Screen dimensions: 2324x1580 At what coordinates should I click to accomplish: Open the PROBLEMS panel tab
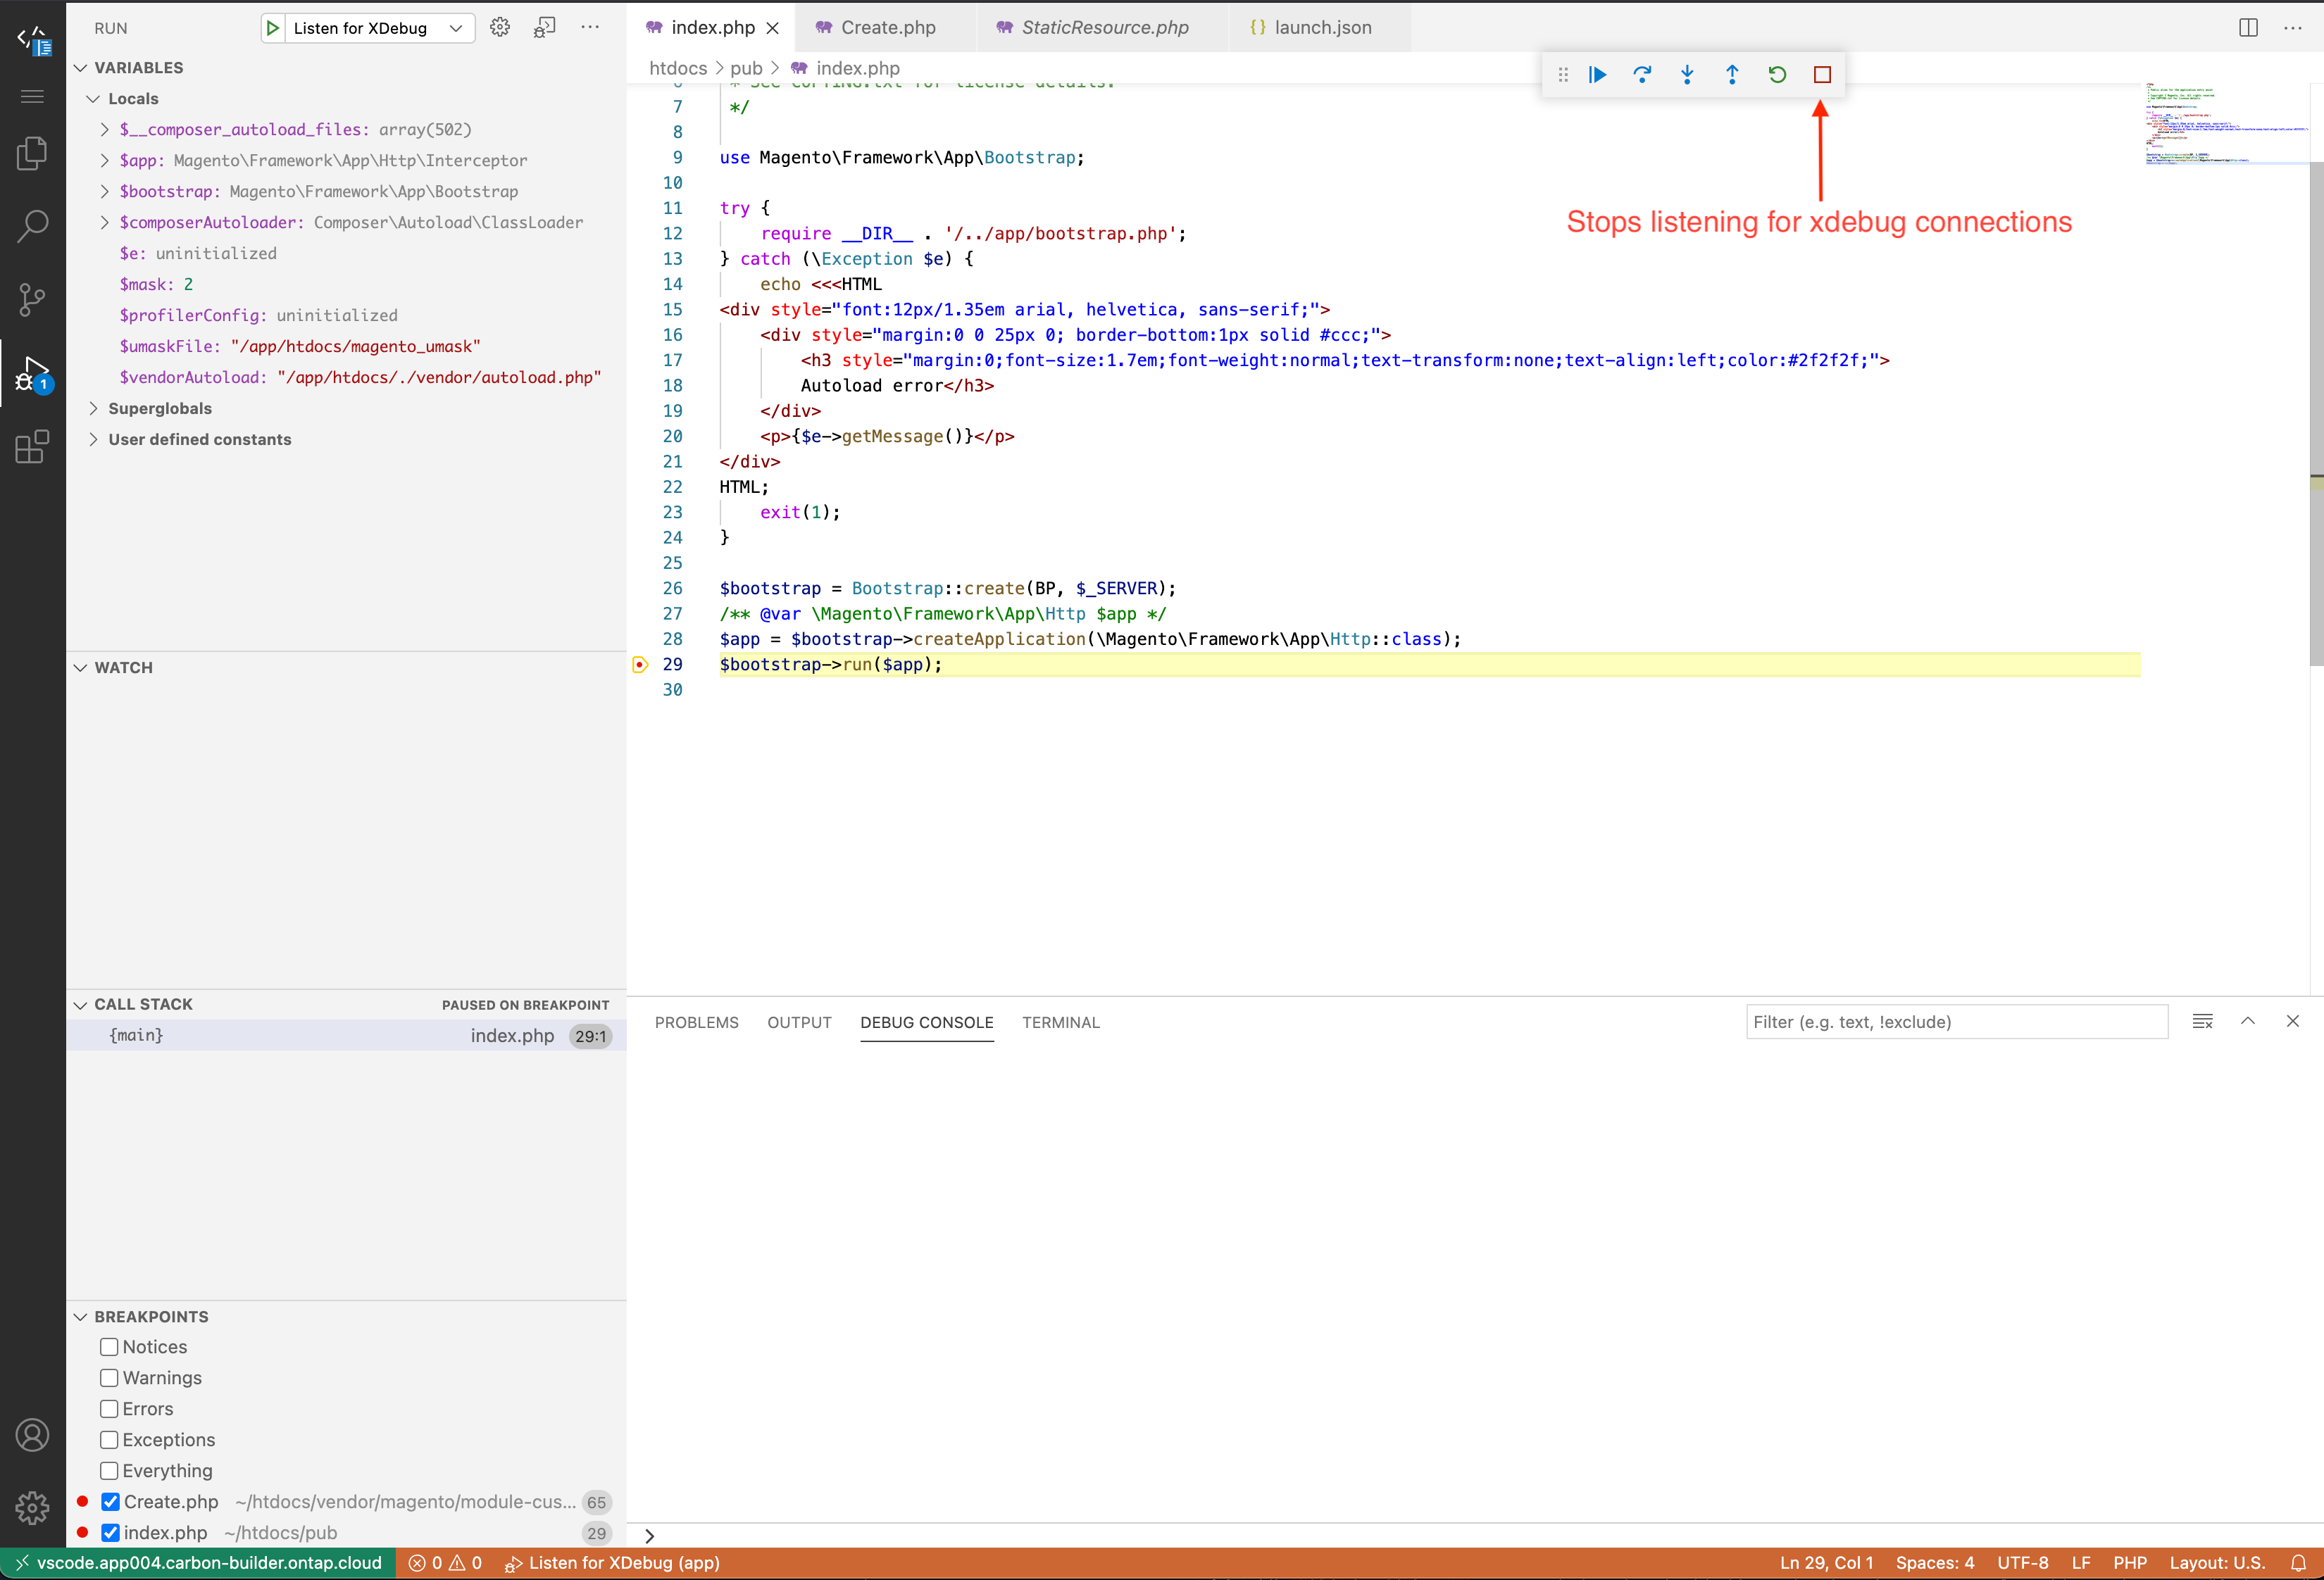pyautogui.click(x=697, y=1022)
